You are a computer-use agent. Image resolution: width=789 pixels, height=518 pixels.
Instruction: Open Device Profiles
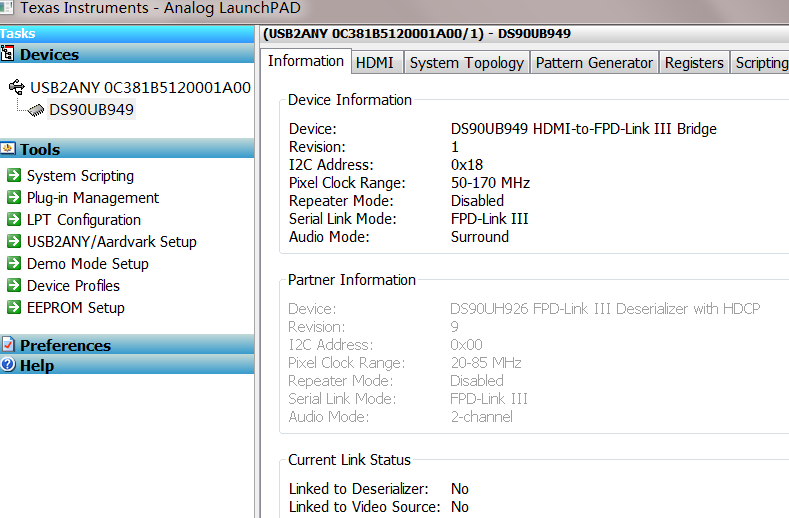pos(73,286)
